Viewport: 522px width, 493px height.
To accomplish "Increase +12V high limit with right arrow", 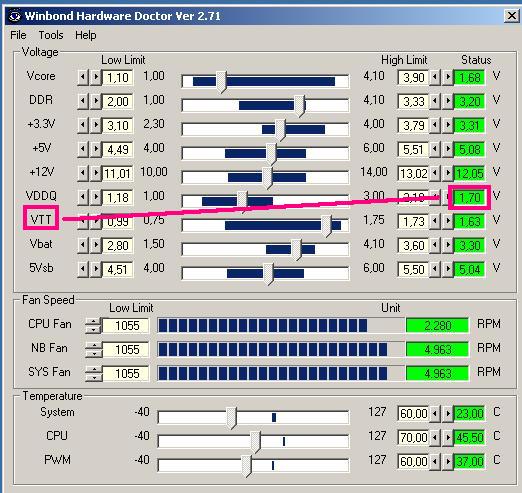I will tap(448, 174).
